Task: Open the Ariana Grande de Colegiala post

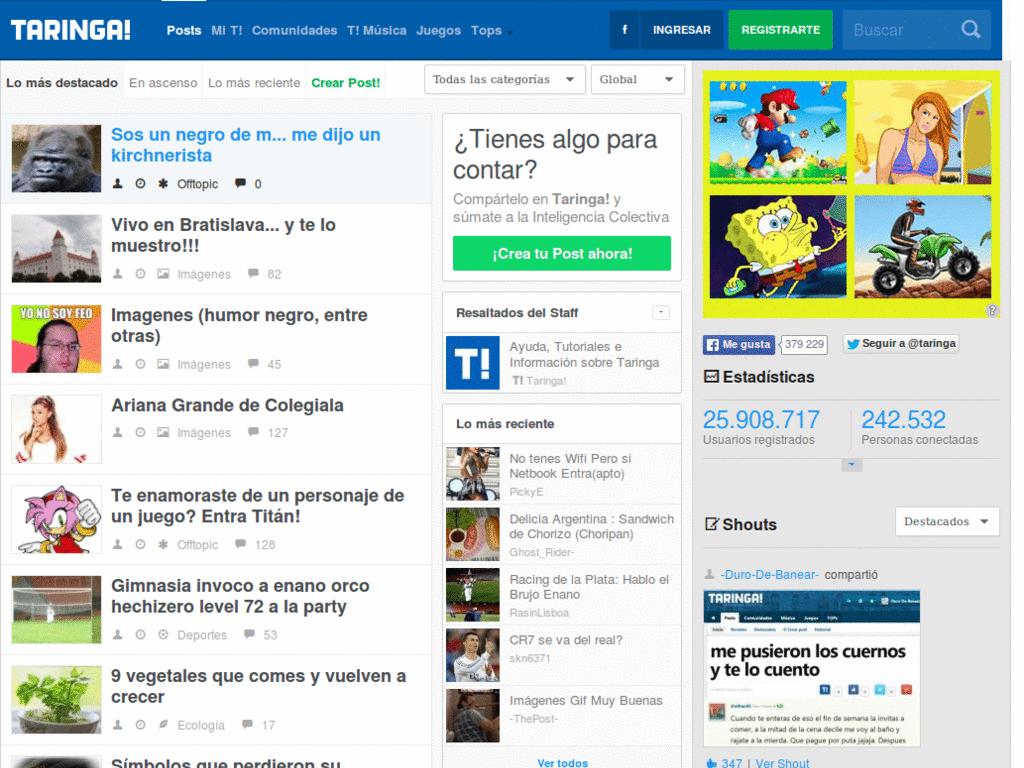Action: (227, 406)
